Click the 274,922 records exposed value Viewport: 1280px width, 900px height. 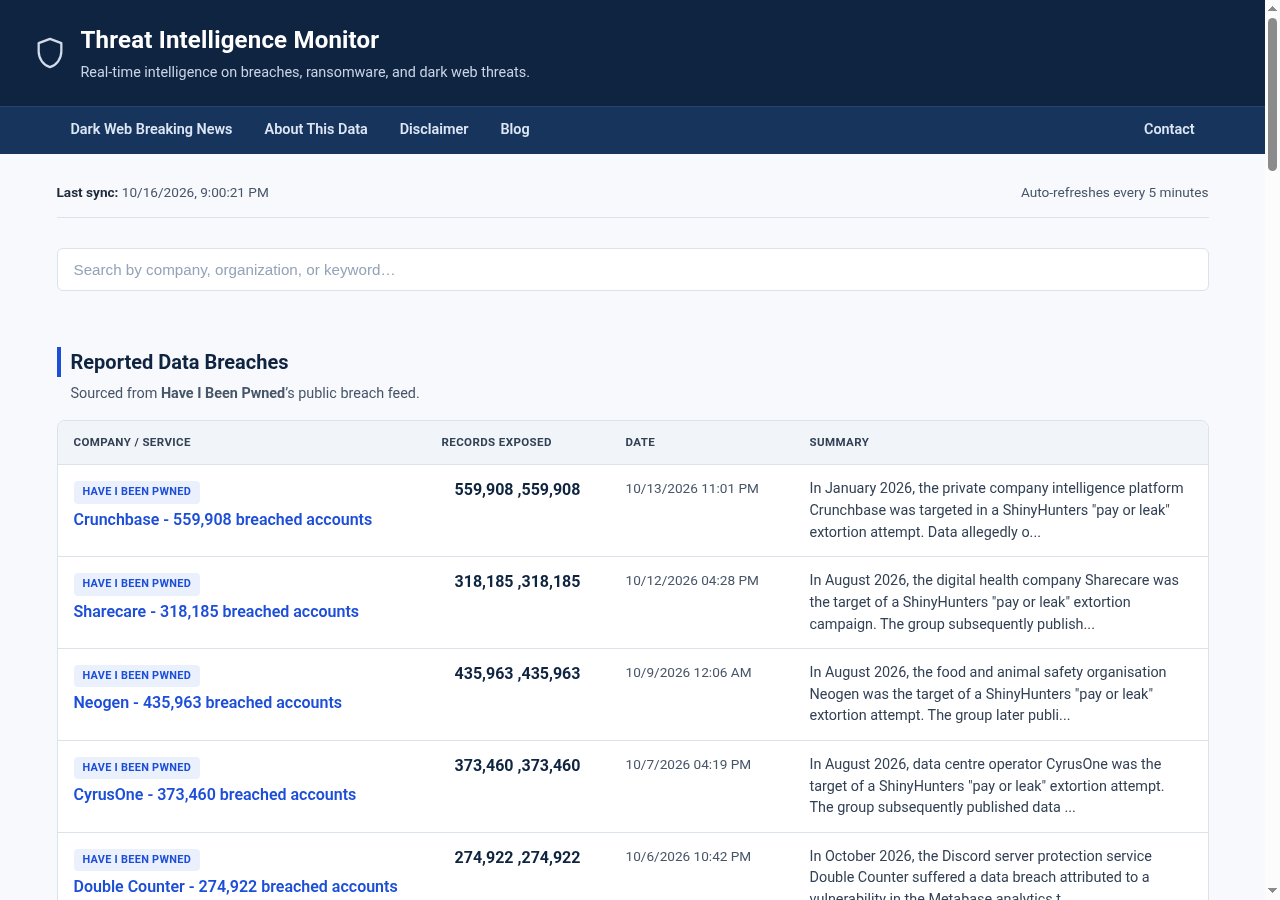[x=517, y=858]
